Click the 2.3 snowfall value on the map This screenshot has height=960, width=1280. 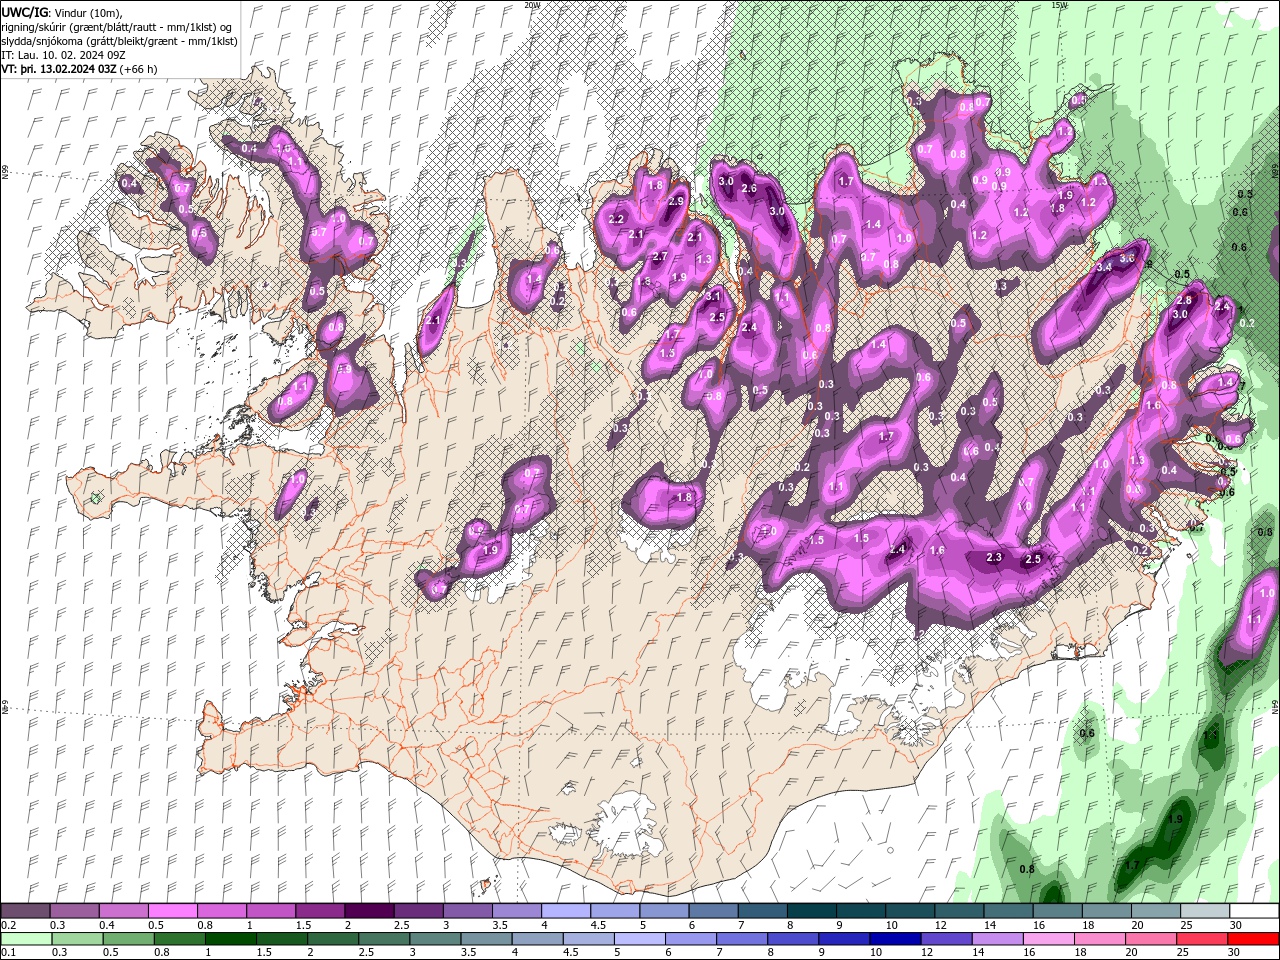994,558
